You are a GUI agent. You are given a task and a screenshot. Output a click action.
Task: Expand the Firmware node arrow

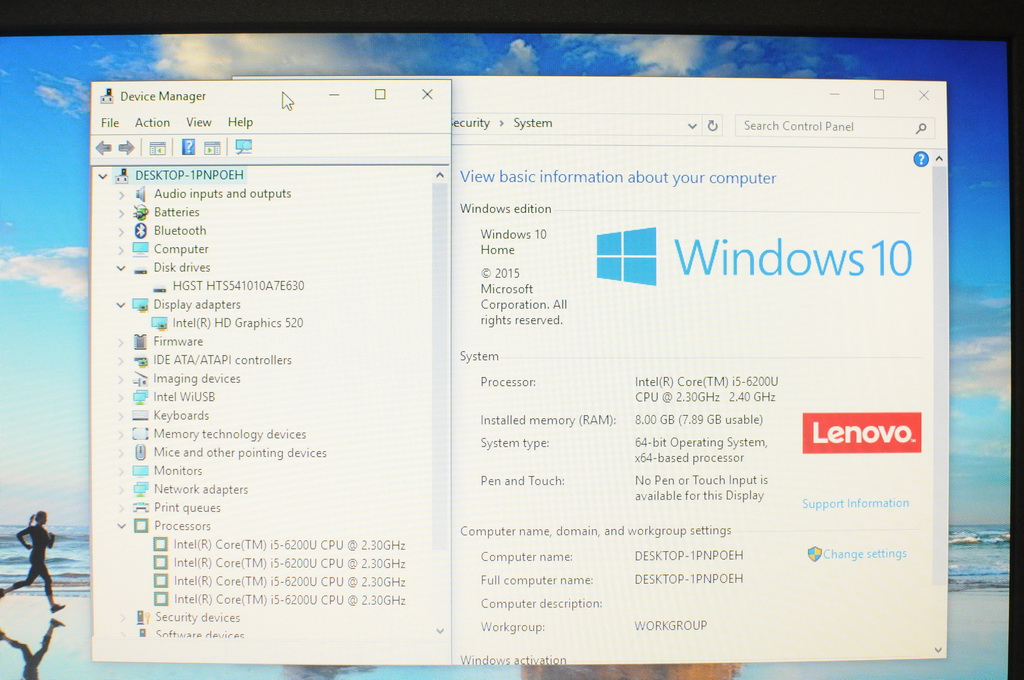pyautogui.click(x=121, y=342)
